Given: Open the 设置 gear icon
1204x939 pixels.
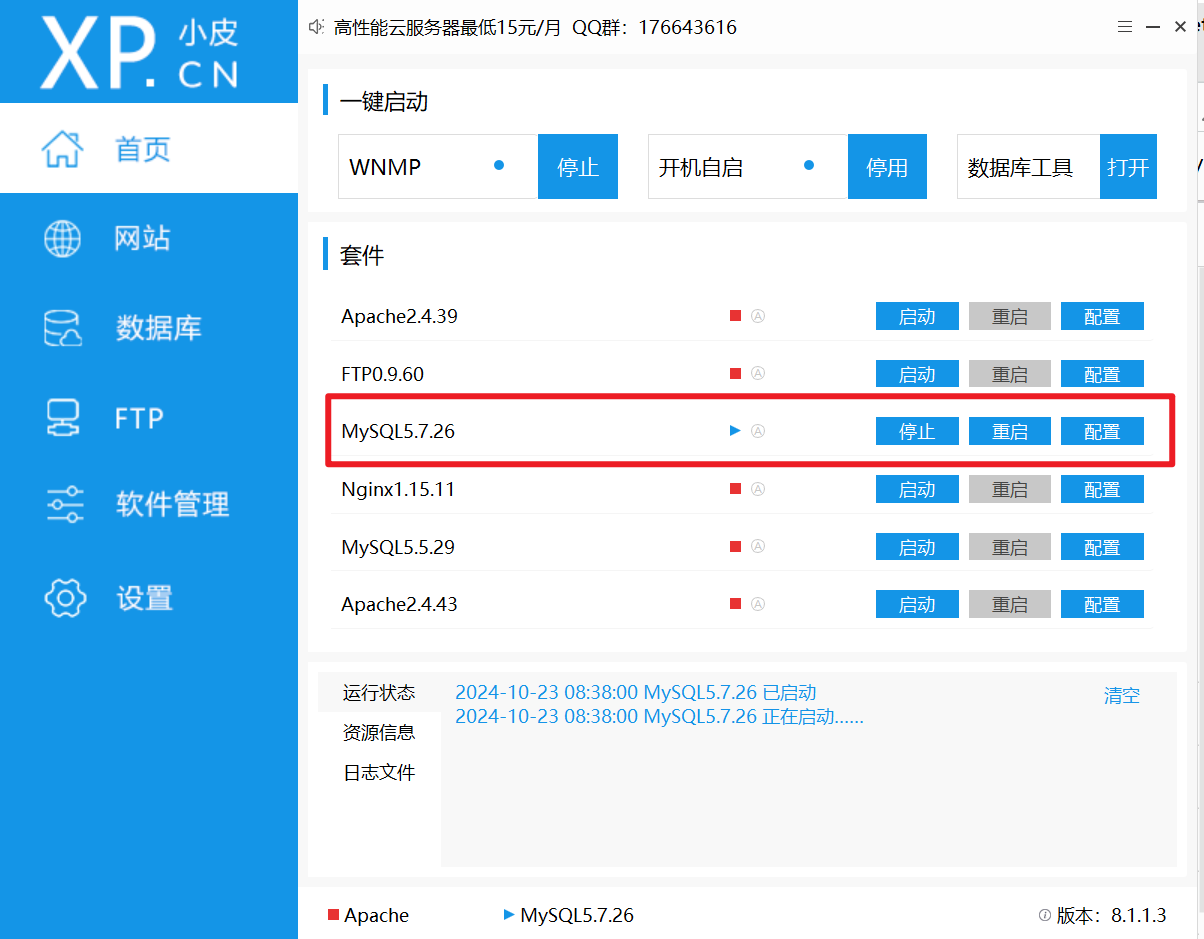Looking at the screenshot, I should coord(65,598).
